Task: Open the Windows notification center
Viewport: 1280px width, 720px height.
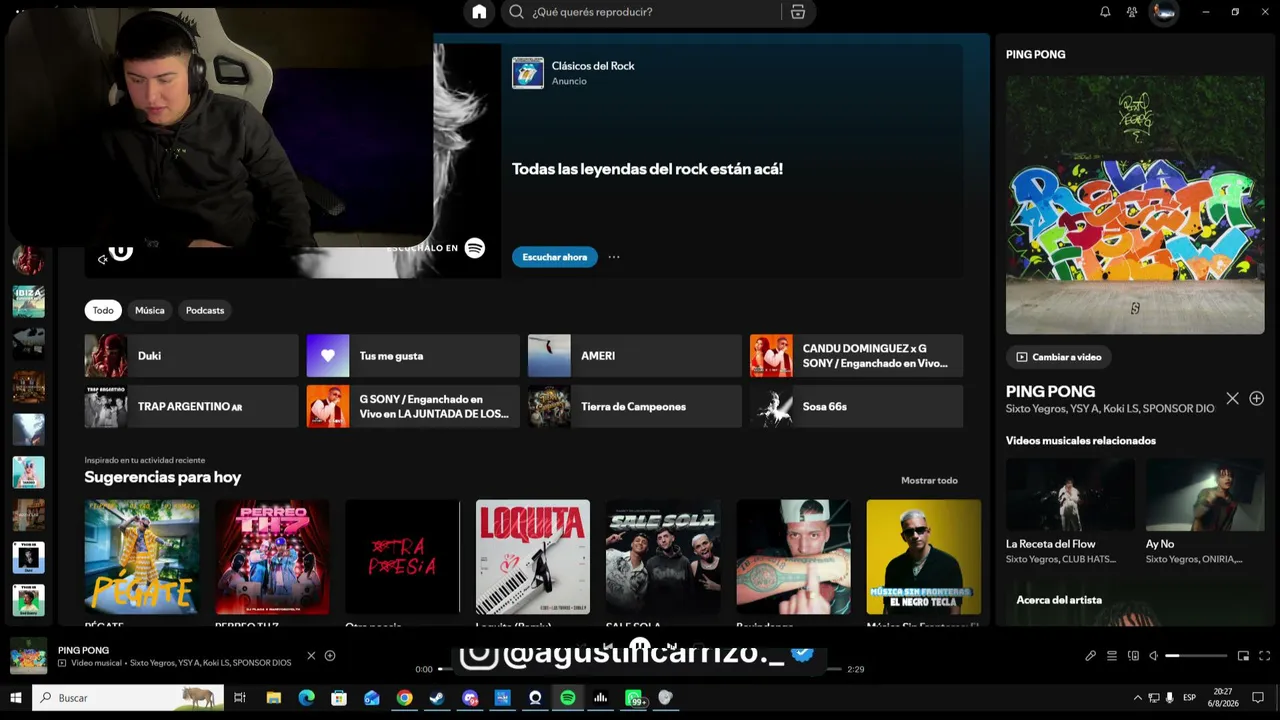Action: (x=1259, y=698)
